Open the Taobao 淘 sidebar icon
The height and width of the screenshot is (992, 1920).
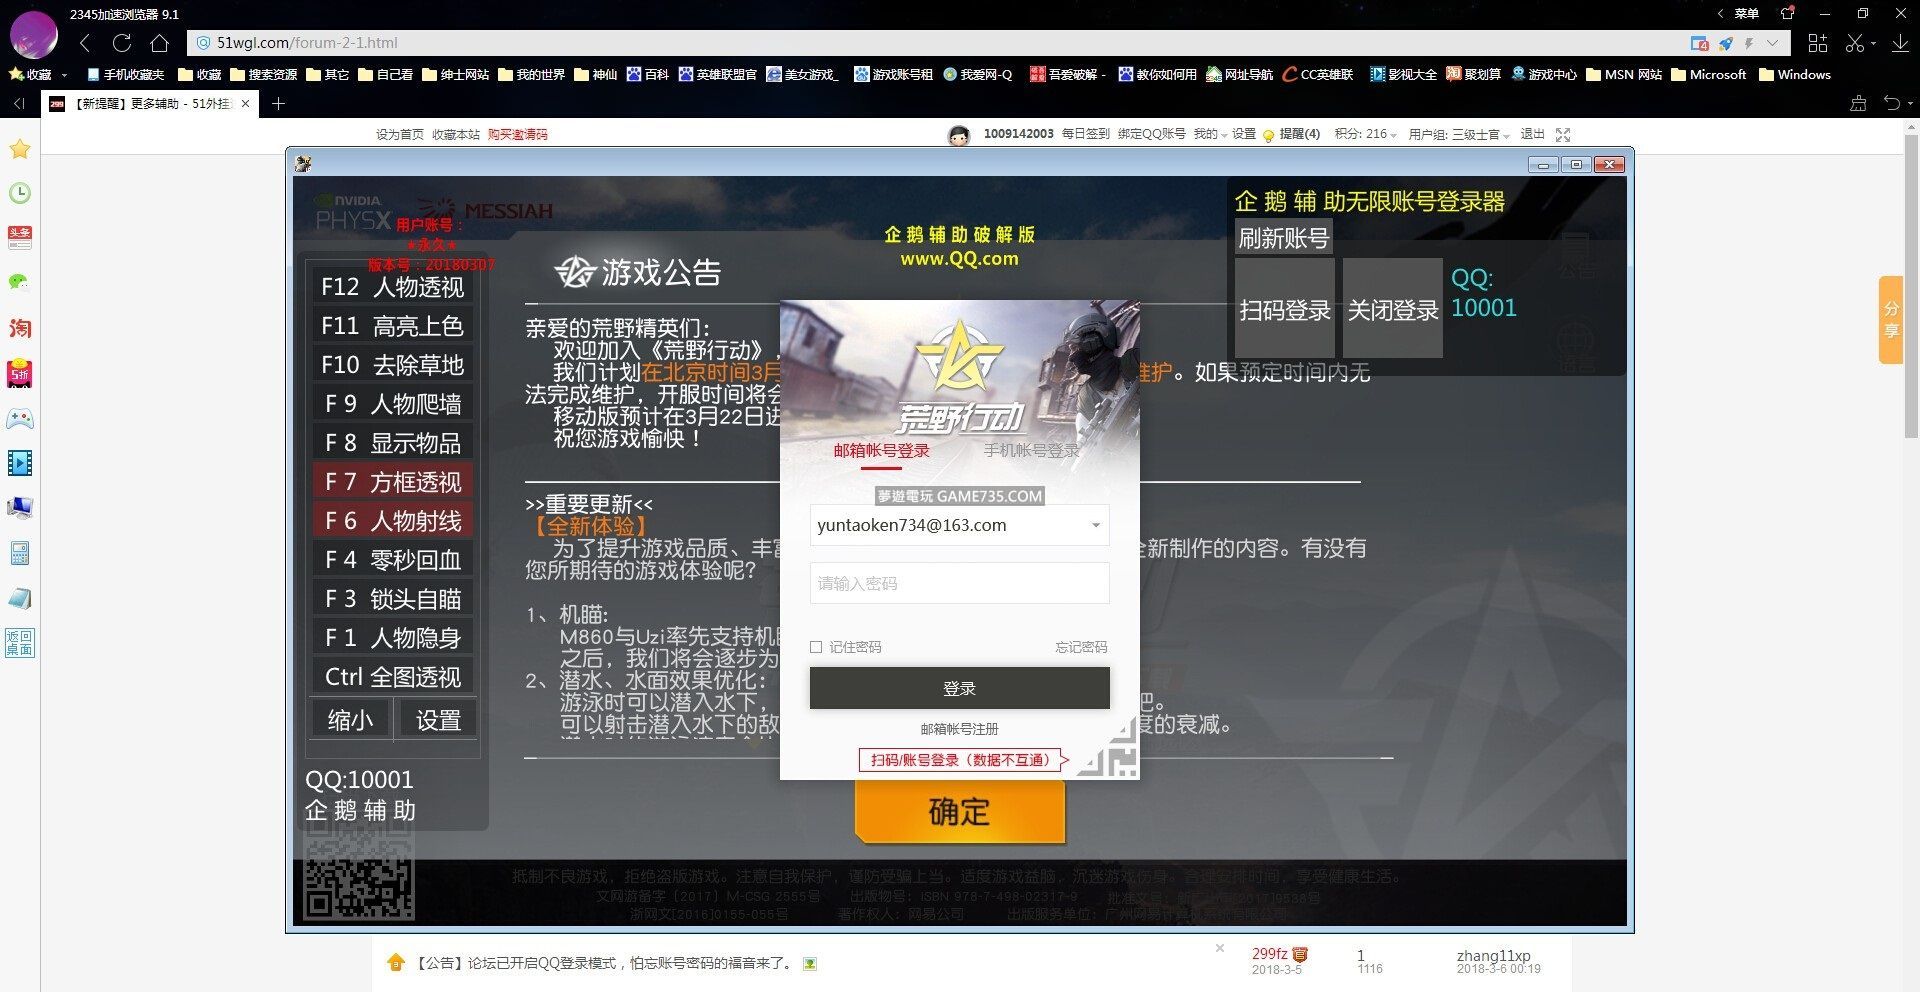(x=20, y=328)
